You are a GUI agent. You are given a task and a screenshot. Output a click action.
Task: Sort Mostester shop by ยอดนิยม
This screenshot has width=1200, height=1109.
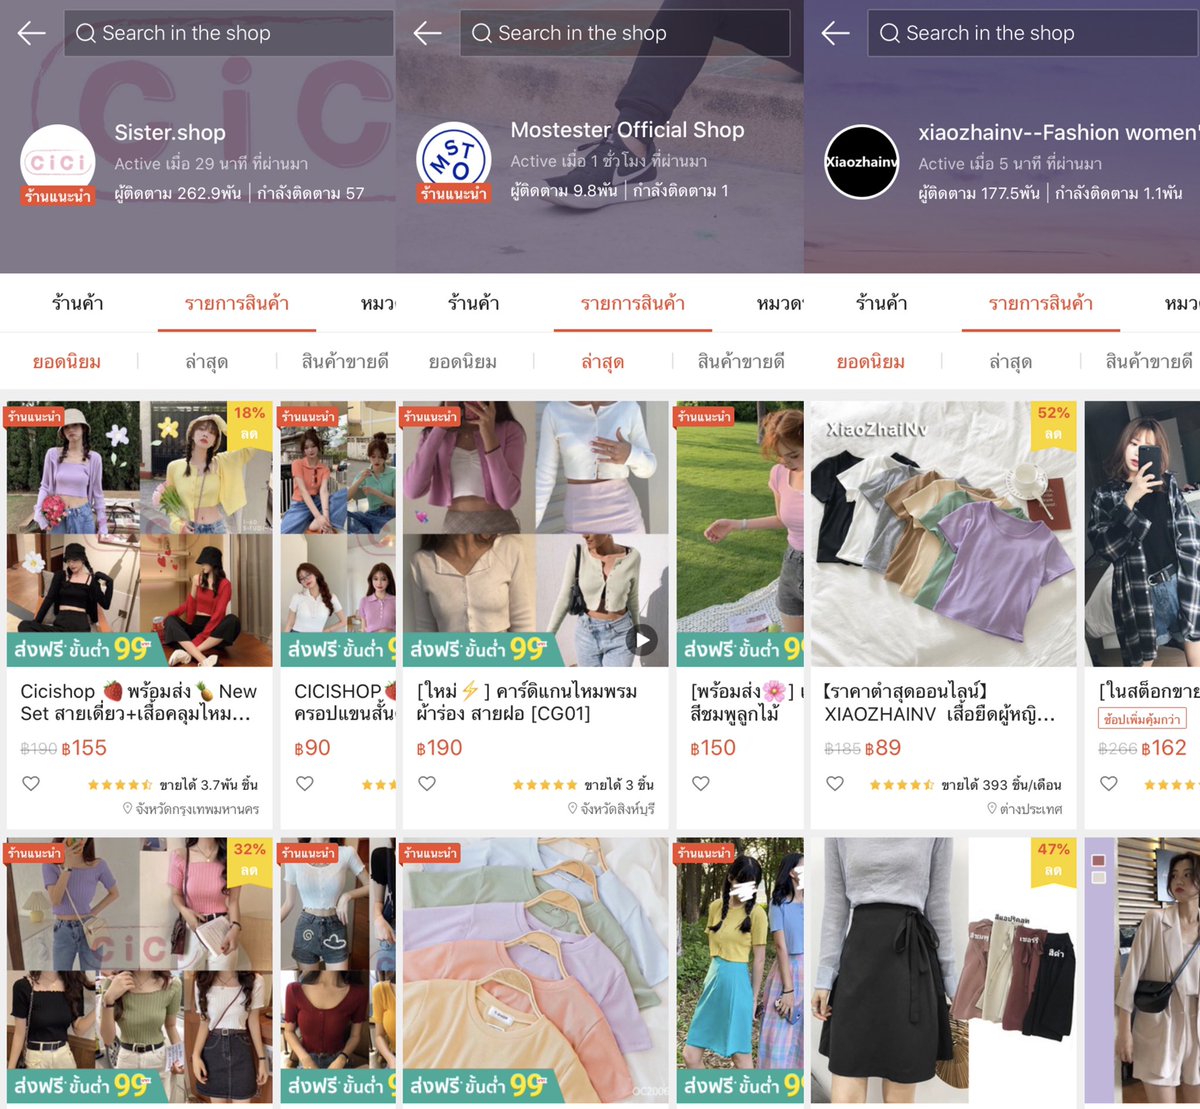coord(463,362)
